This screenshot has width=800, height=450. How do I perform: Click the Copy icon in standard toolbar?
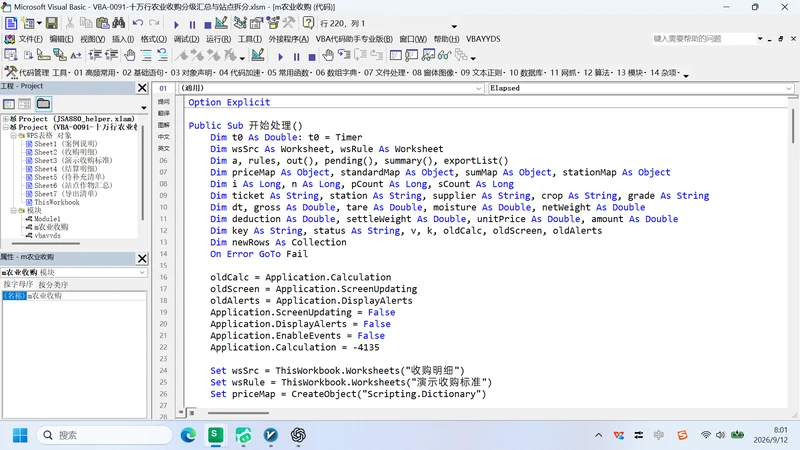tap(86, 23)
